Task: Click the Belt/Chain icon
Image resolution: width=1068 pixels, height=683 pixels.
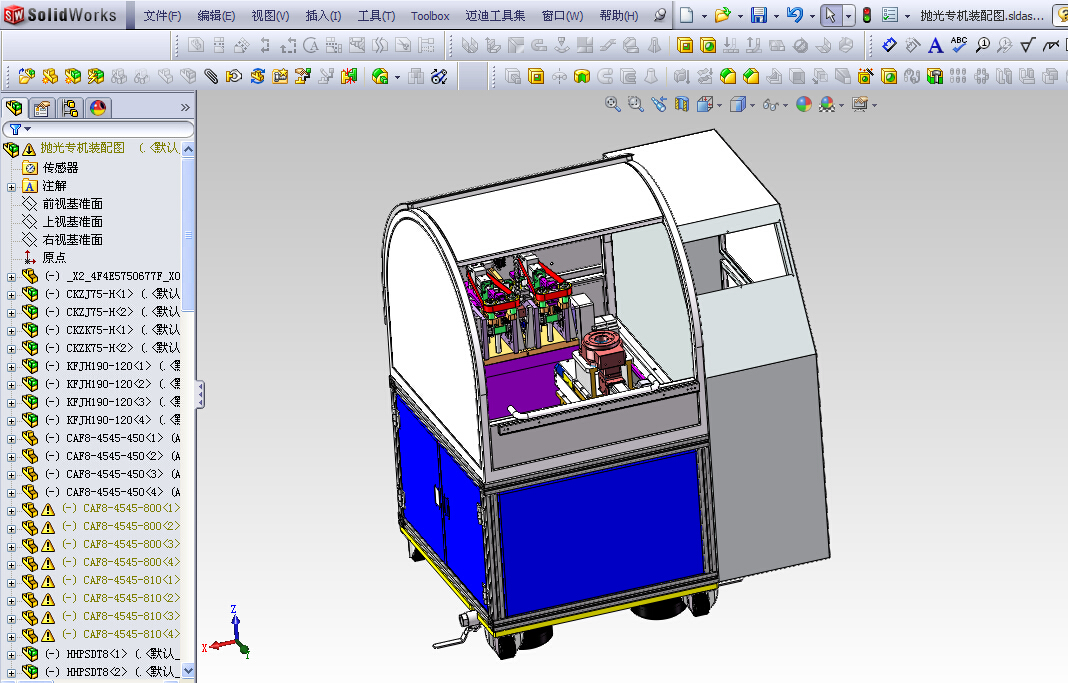Action: click(439, 76)
